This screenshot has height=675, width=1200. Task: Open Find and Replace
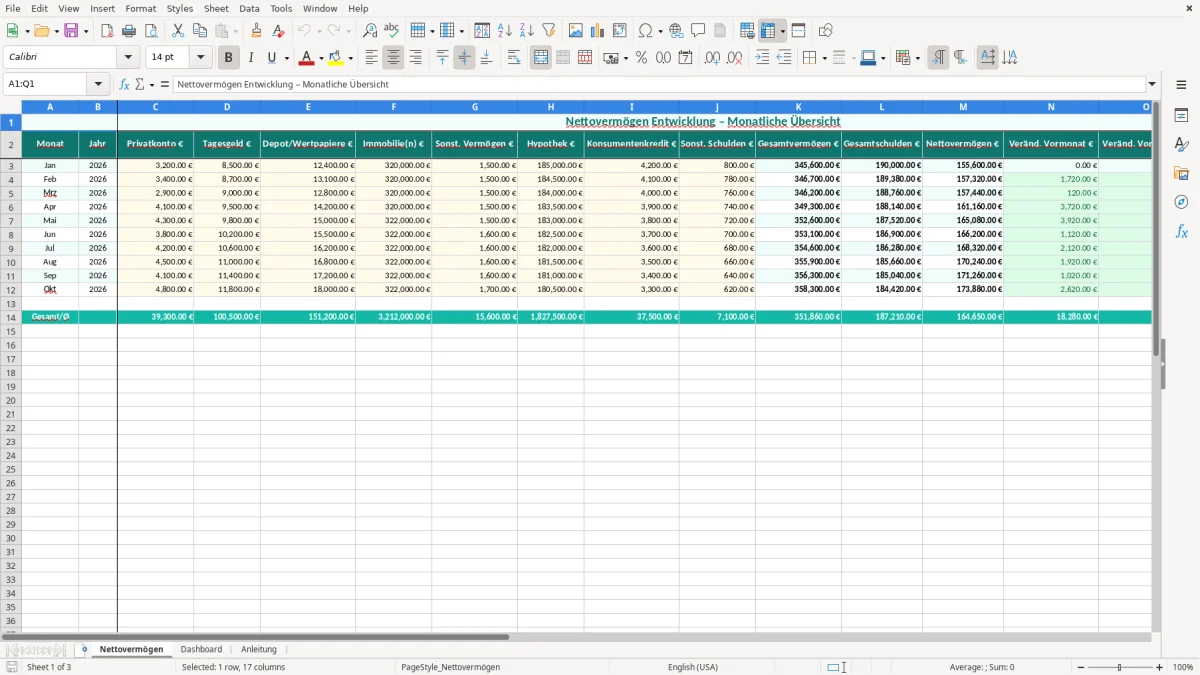tap(370, 31)
